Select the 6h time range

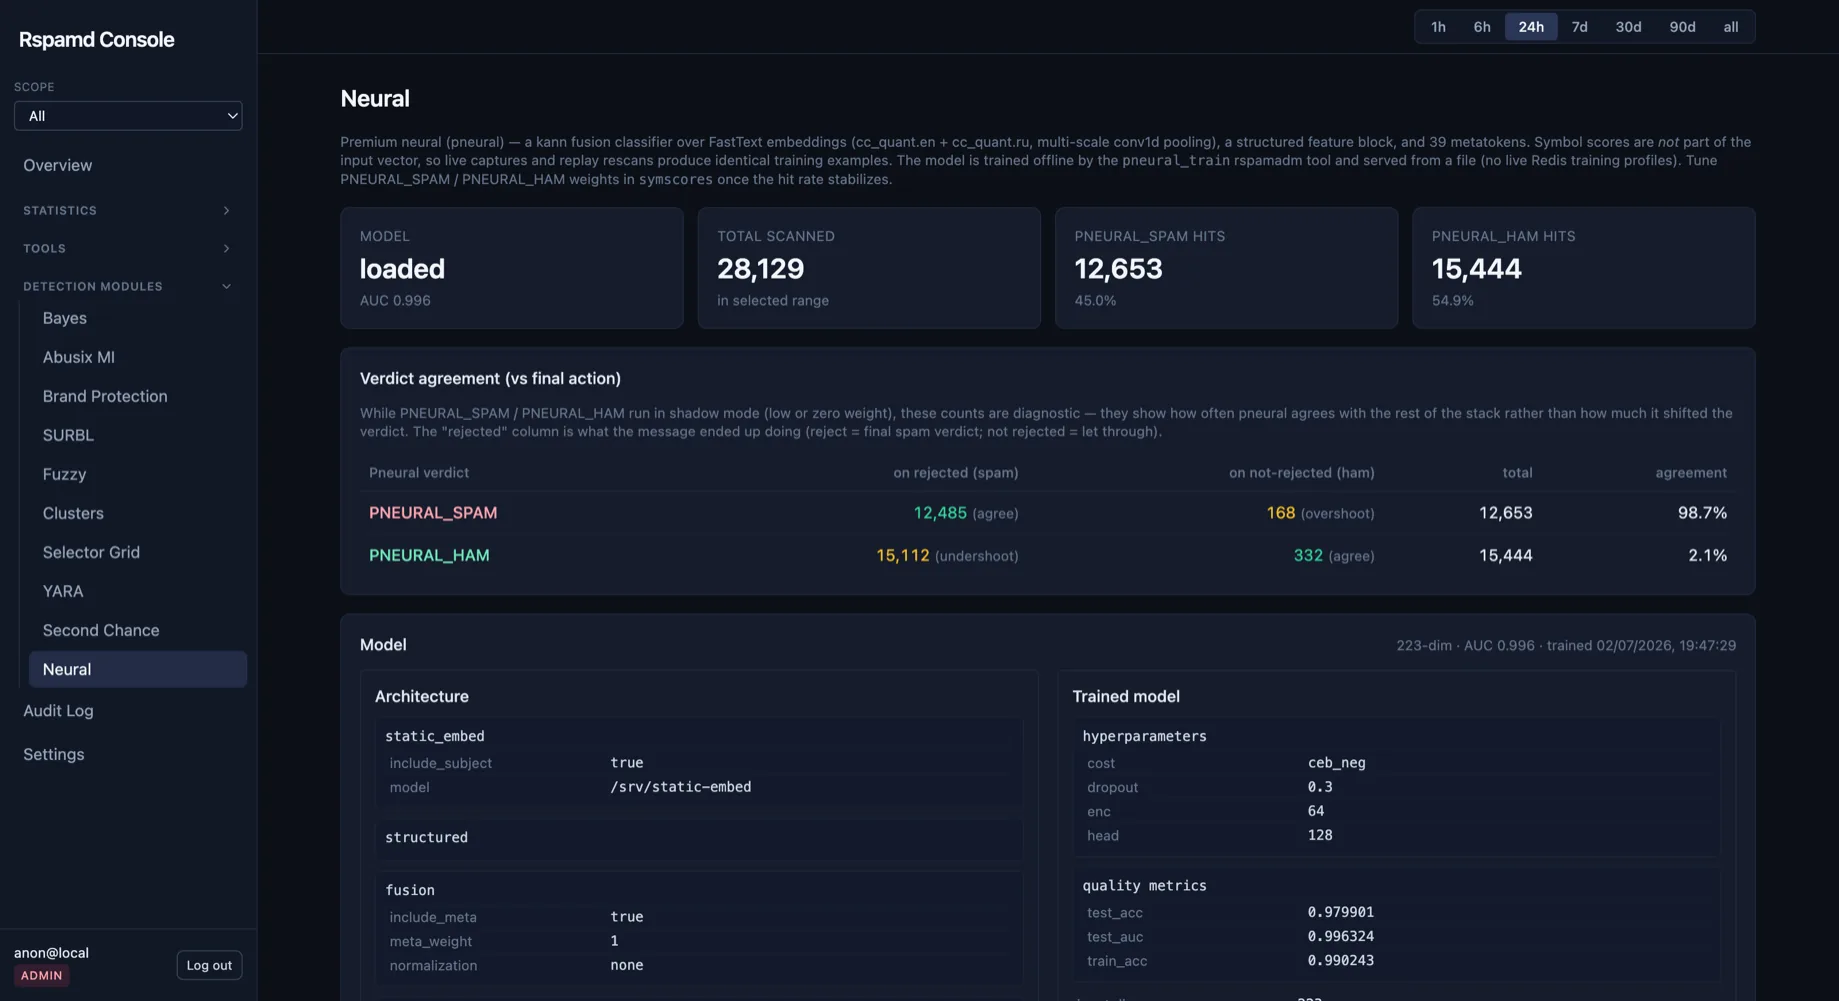point(1482,27)
